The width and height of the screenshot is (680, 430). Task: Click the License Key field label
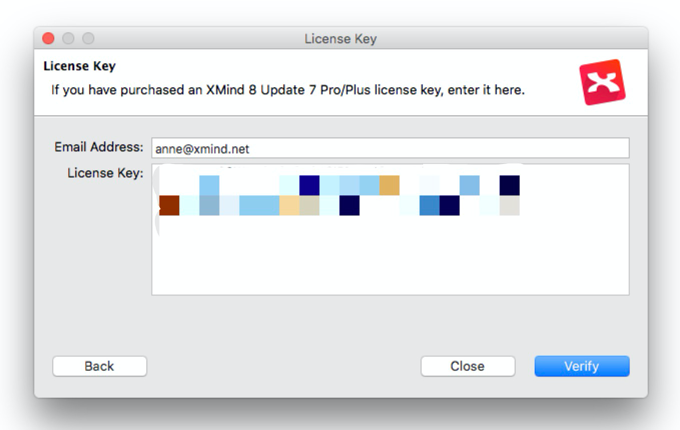[105, 173]
